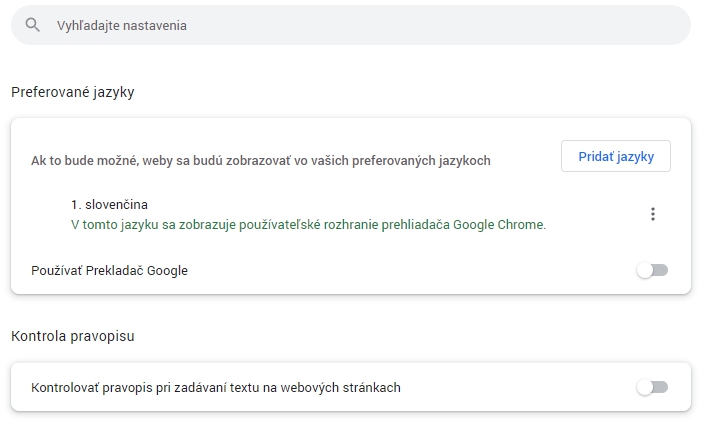Click the "Ak to bude možné" description text

[x=260, y=160]
